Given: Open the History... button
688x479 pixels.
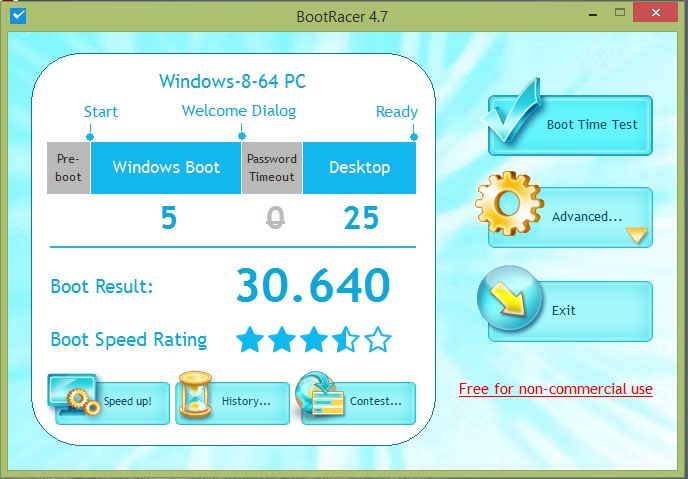Looking at the screenshot, I should click(233, 403).
